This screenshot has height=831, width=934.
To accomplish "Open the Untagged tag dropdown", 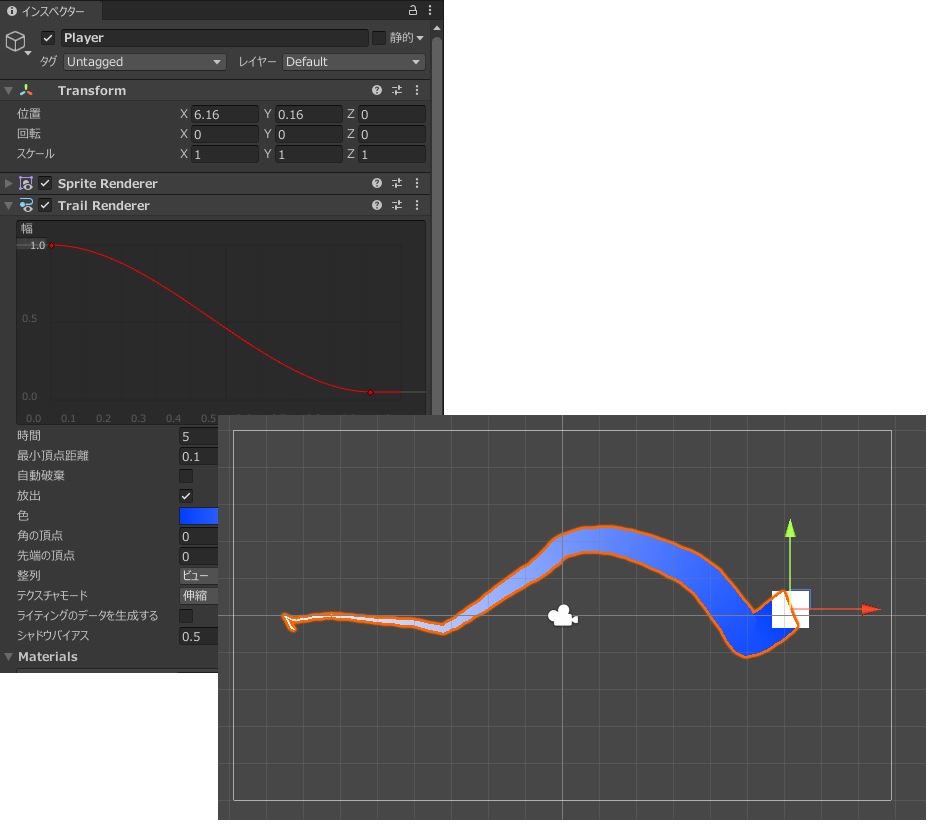I will coord(146,62).
